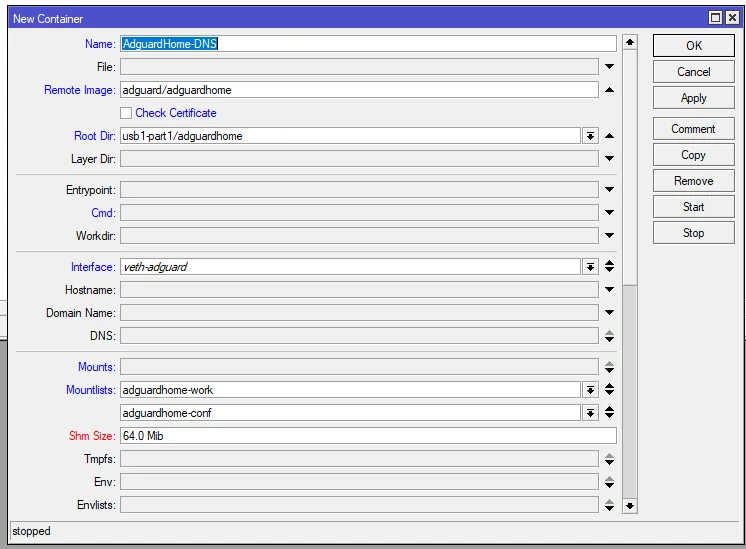Click the Mountlists label
Viewport: 746px width, 549px height.
[x=91, y=390]
